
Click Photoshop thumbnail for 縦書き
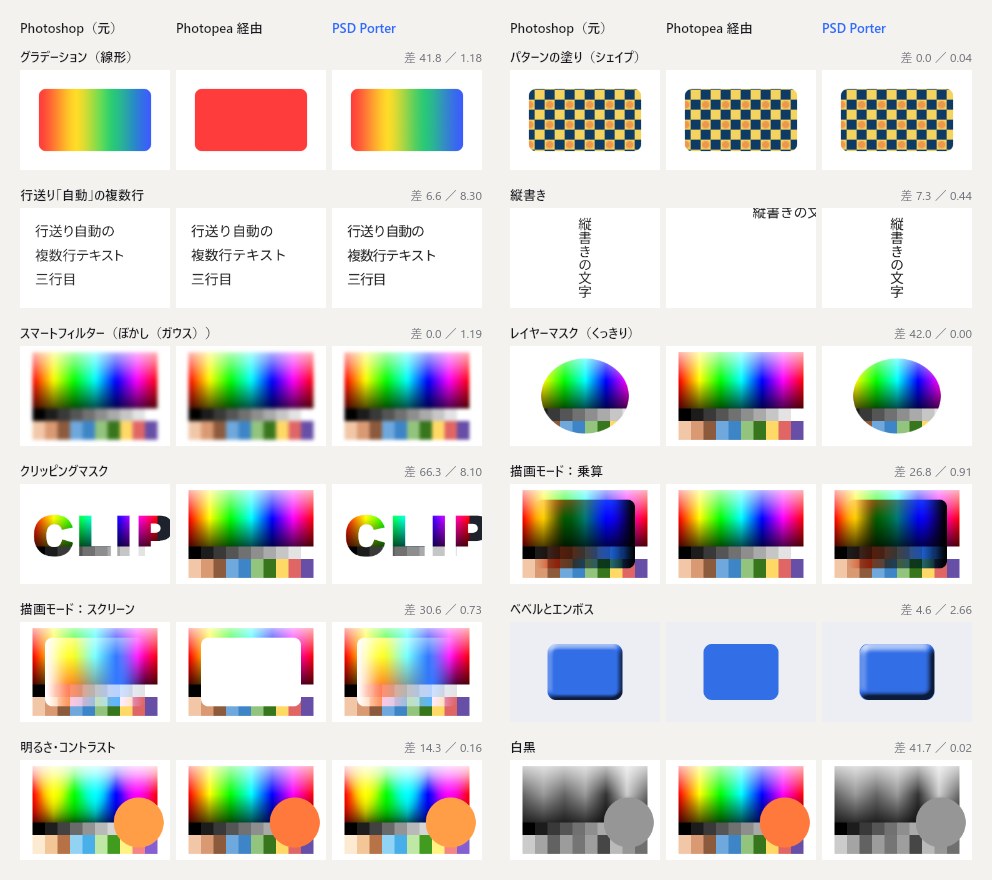(x=585, y=258)
